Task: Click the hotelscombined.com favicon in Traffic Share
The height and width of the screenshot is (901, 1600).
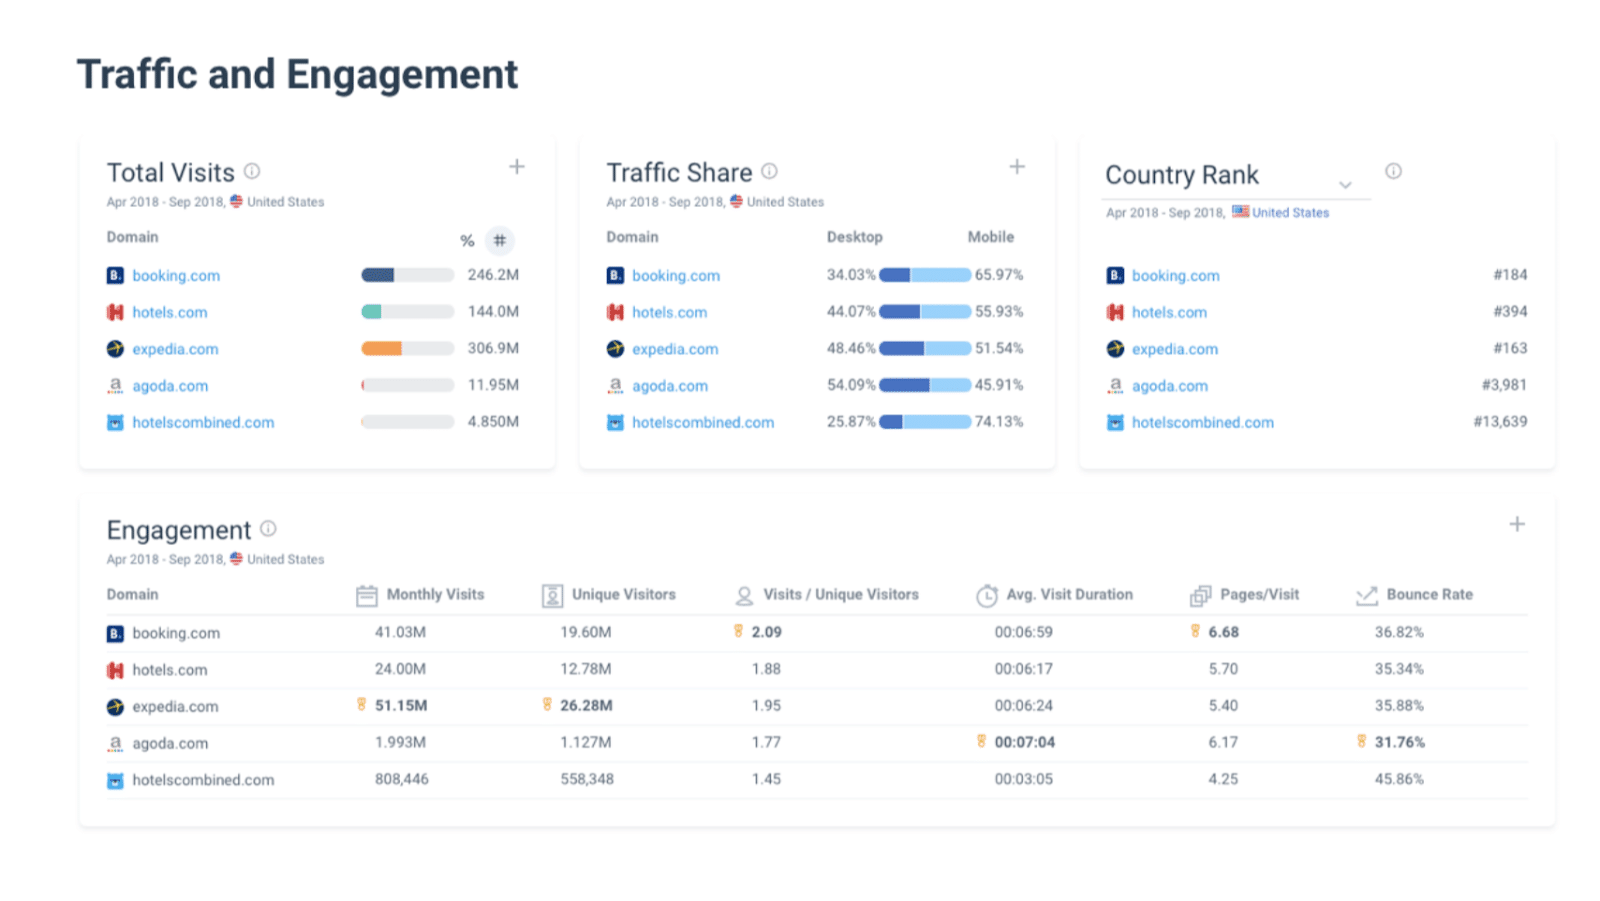Action: [x=615, y=422]
